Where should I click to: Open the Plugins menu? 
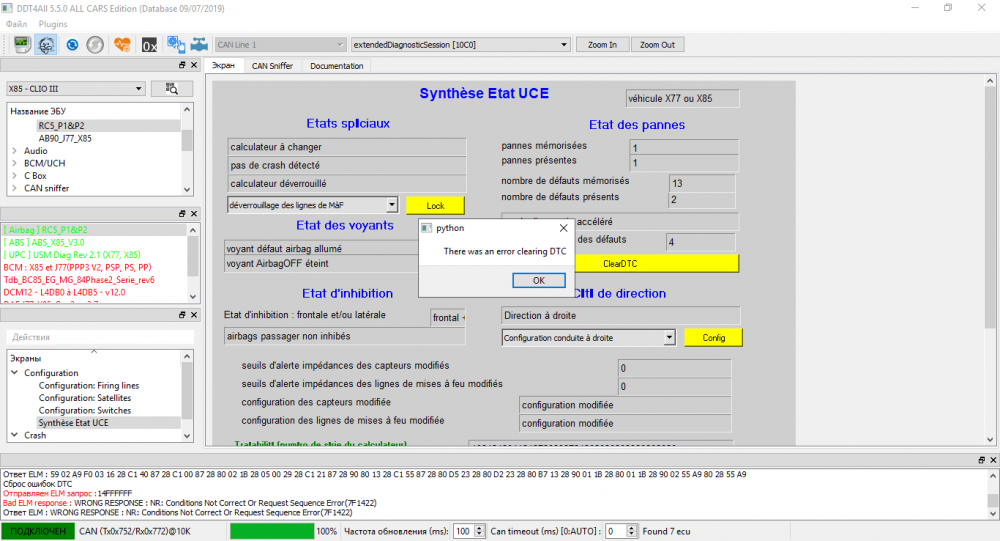point(53,24)
